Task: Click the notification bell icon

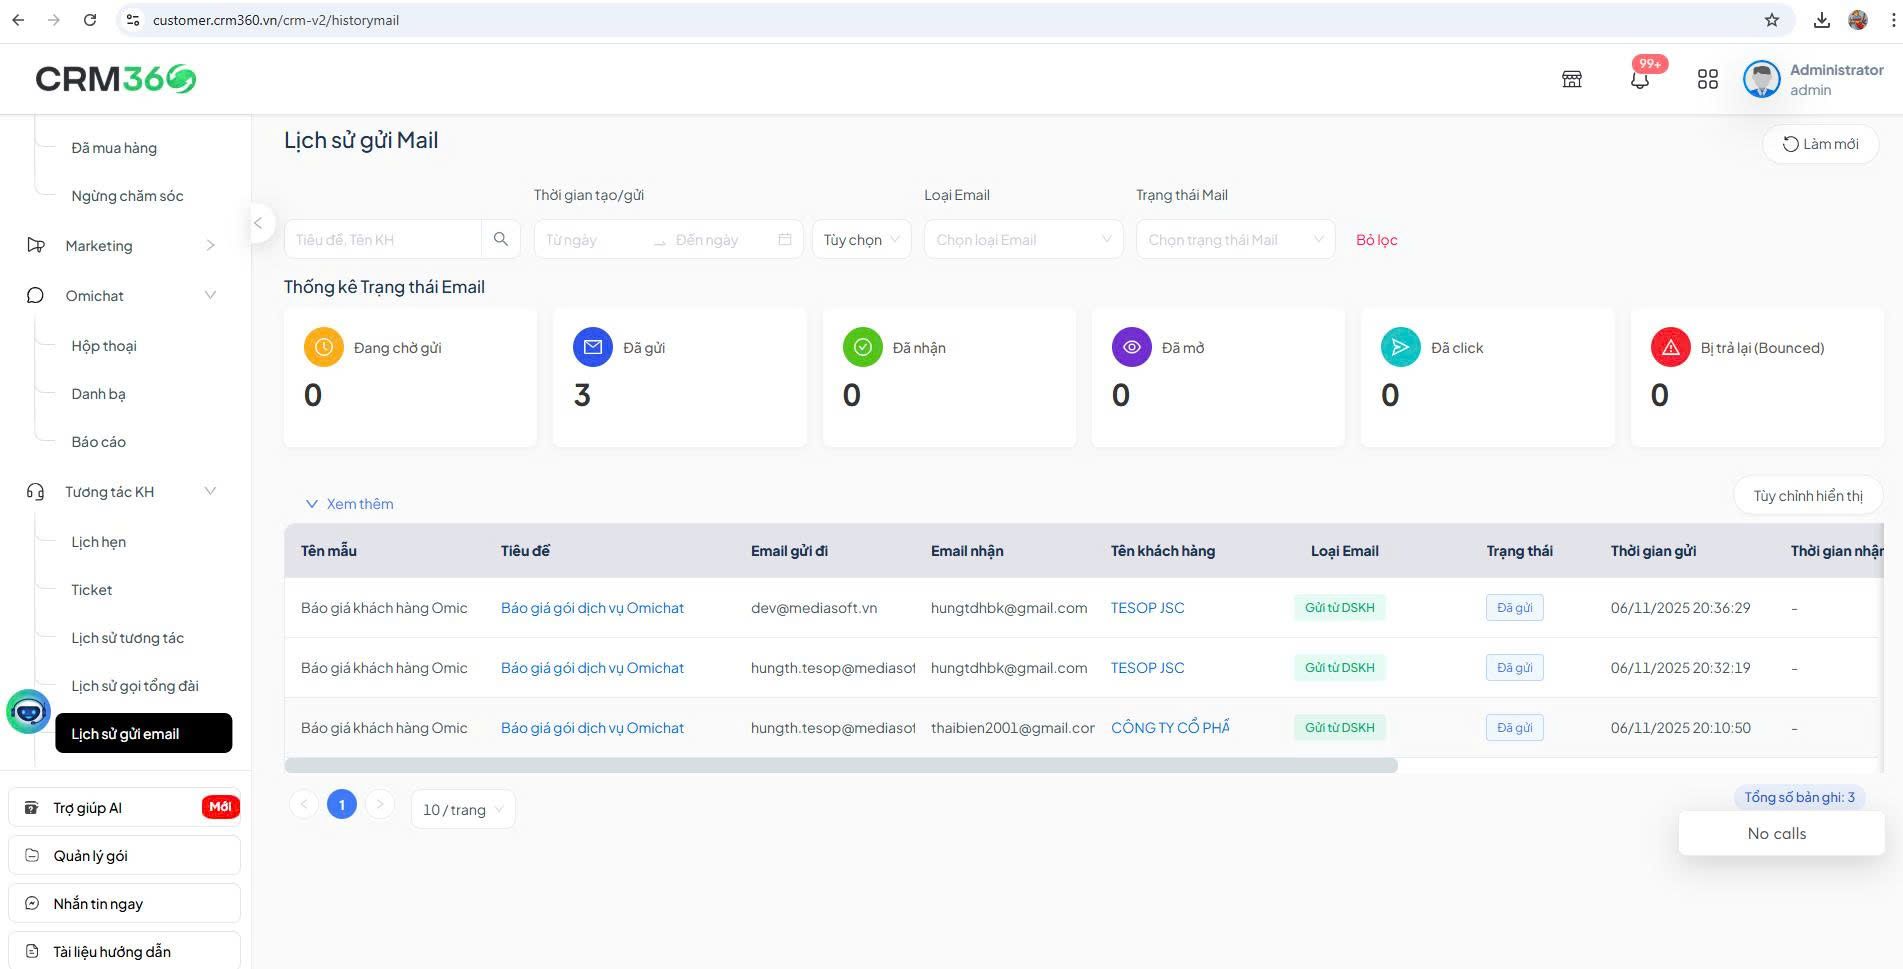Action: (x=1639, y=80)
